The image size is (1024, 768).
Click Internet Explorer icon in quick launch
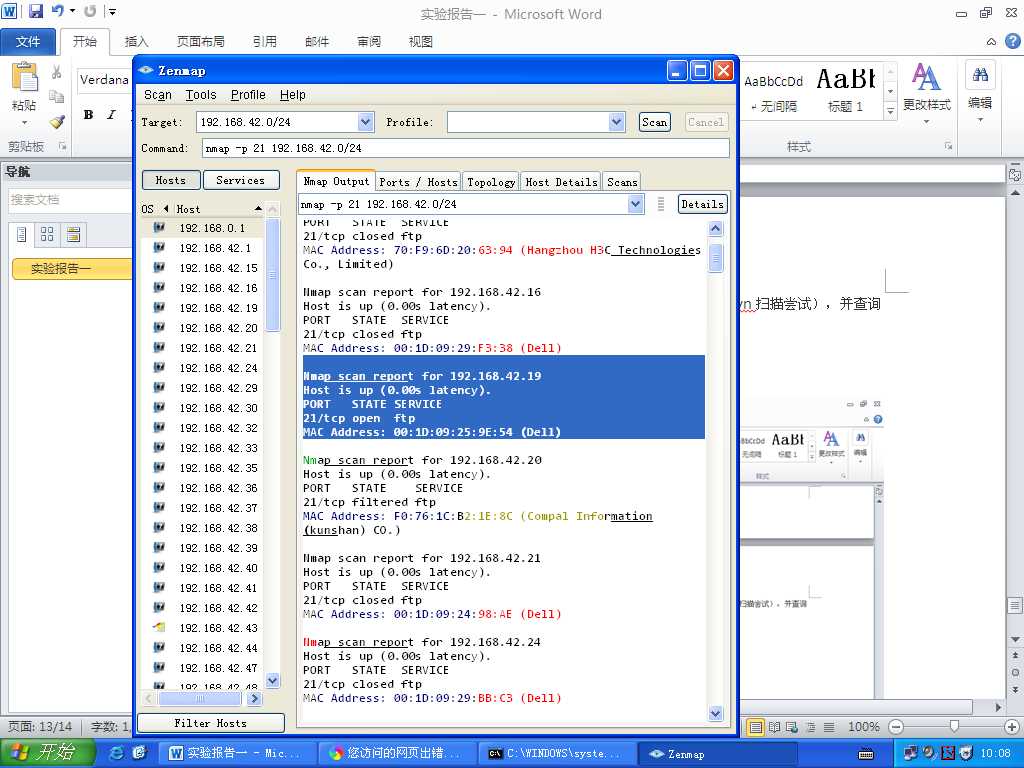tap(117, 753)
